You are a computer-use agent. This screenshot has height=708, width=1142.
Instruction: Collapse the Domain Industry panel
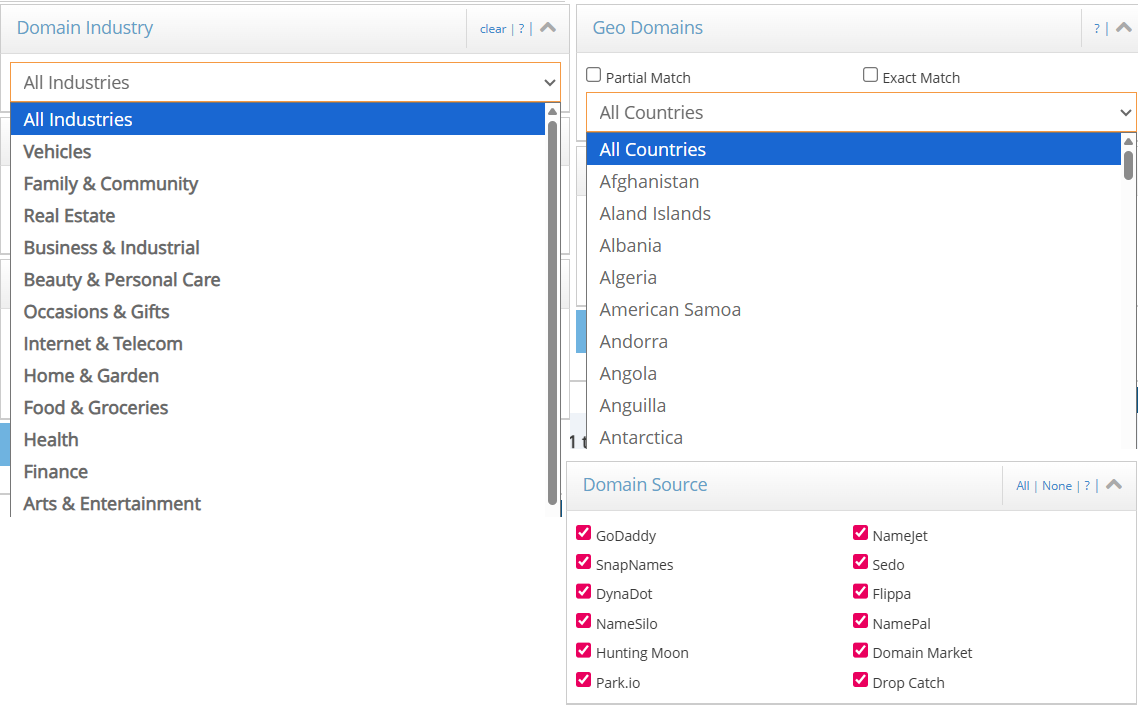[547, 28]
